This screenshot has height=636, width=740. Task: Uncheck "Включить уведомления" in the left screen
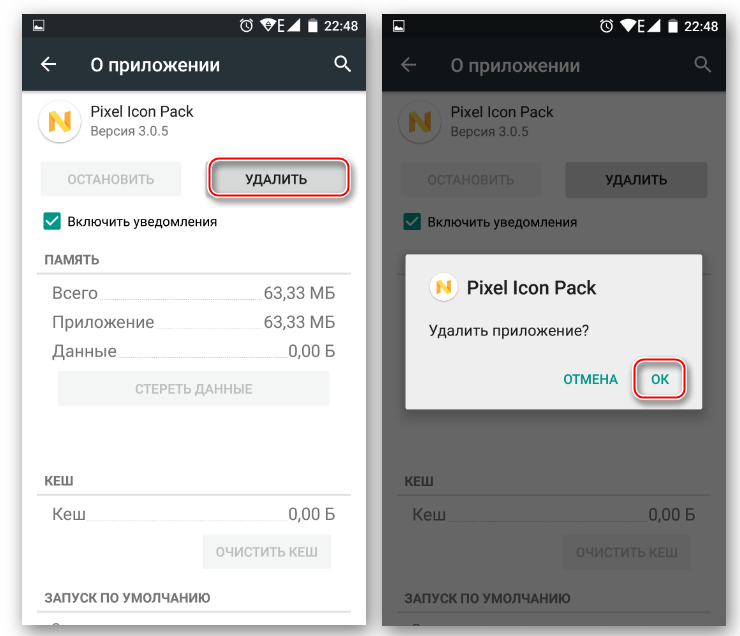pyautogui.click(x=51, y=221)
